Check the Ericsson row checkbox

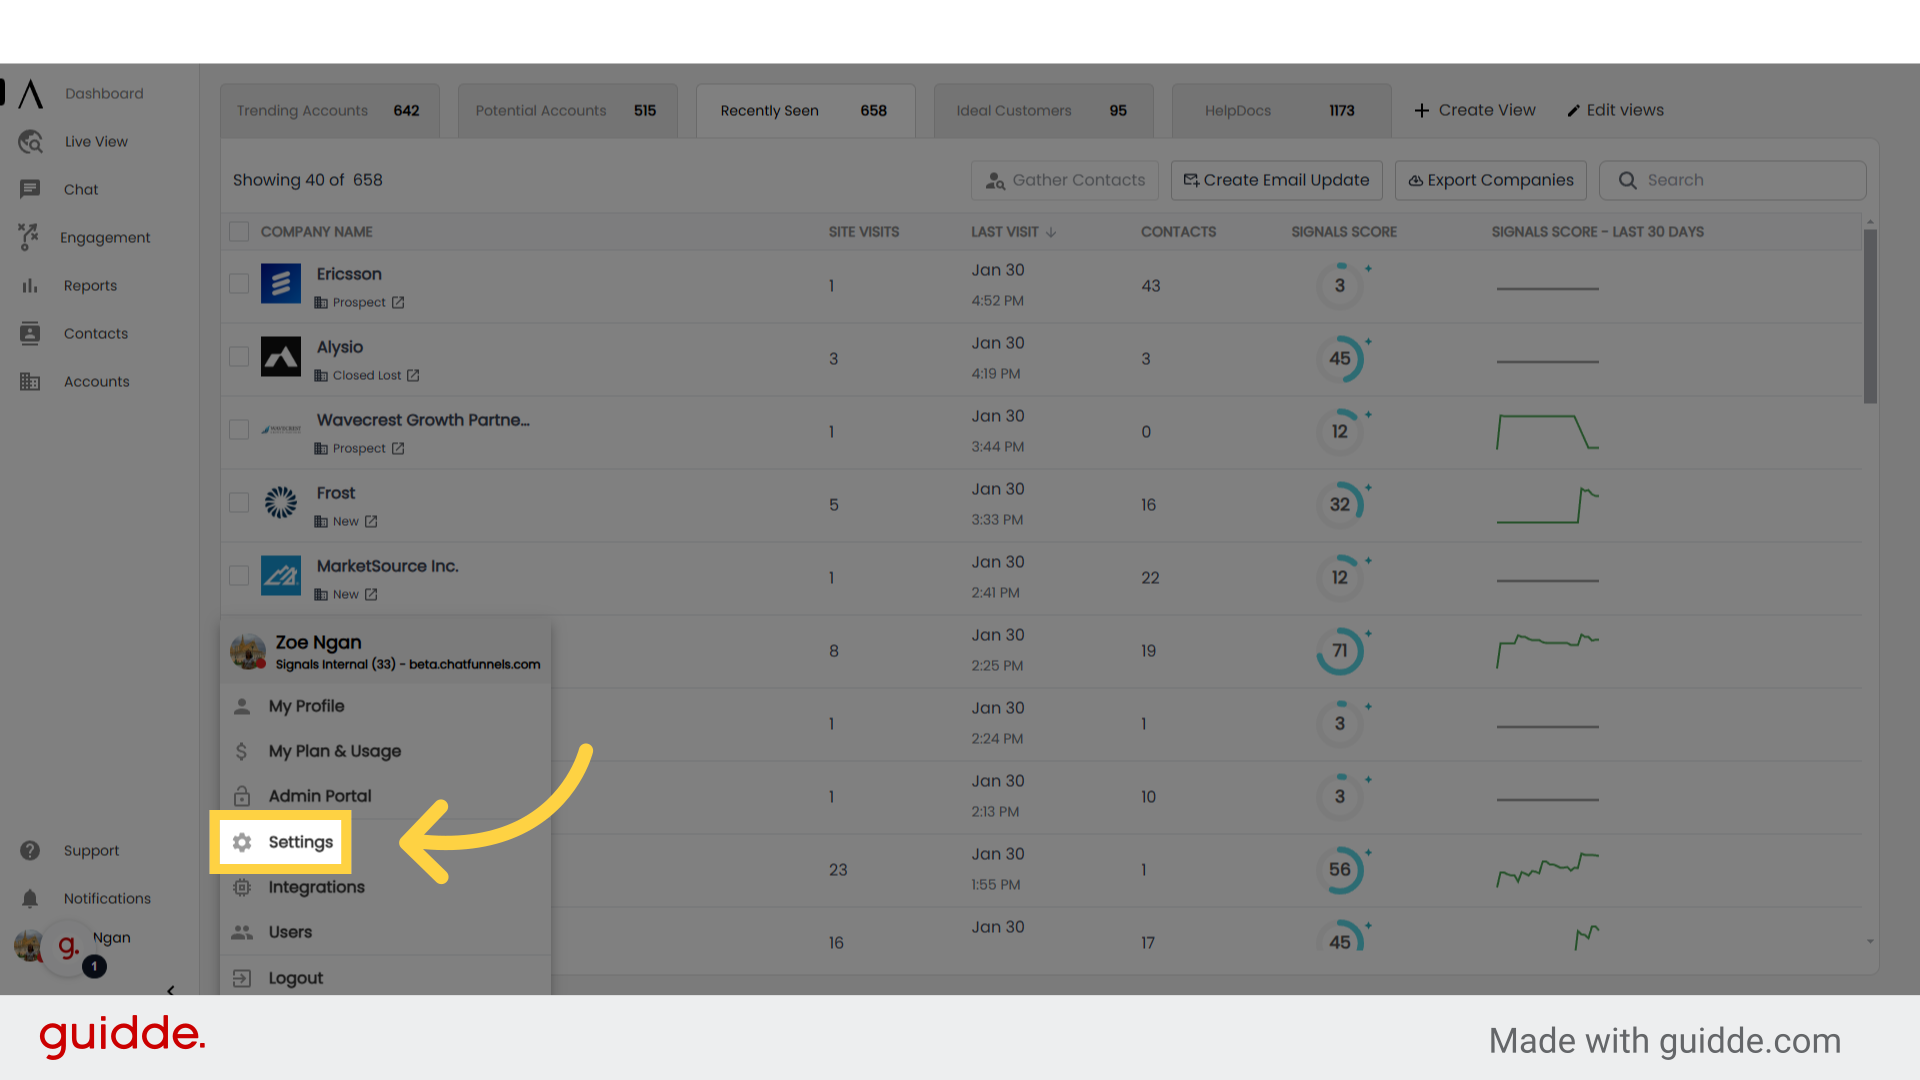click(x=239, y=284)
